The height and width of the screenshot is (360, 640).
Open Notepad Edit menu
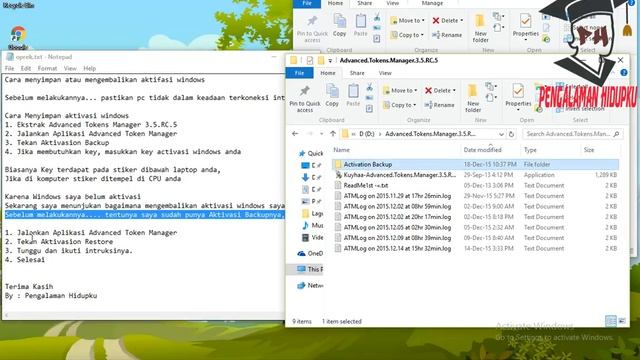[x=26, y=68]
